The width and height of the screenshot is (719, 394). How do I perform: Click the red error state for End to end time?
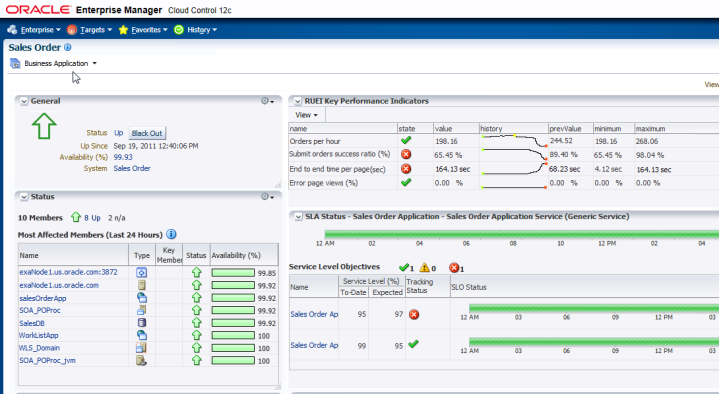pyautogui.click(x=406, y=168)
